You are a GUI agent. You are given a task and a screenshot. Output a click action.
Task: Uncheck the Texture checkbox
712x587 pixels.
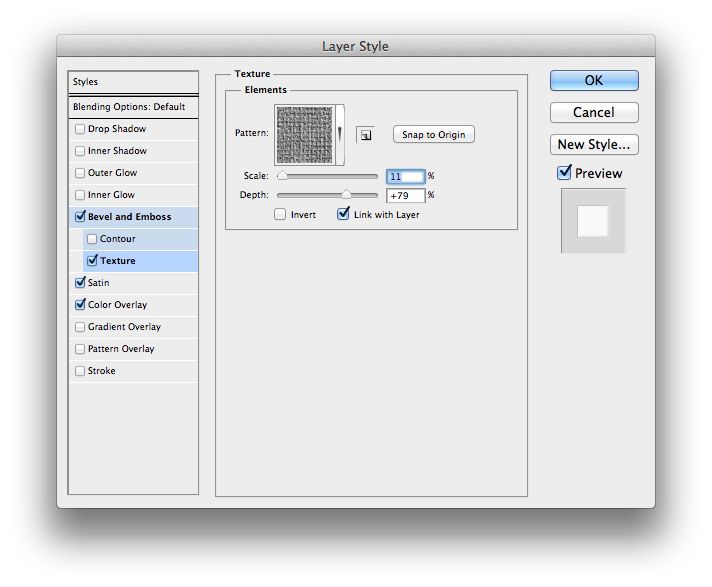tap(92, 261)
